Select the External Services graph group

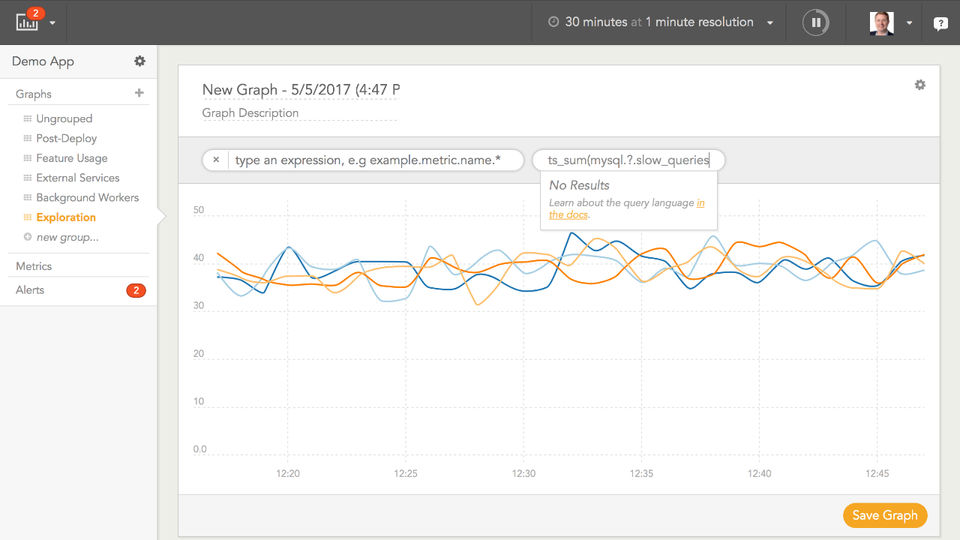tap(78, 178)
